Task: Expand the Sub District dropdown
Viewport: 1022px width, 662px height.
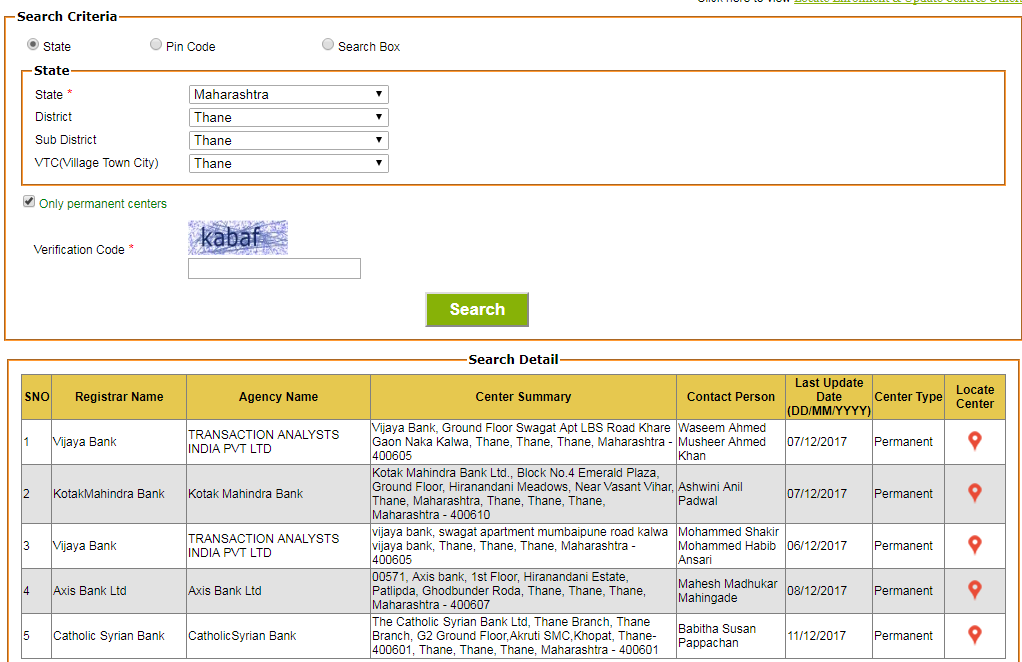Action: click(288, 139)
